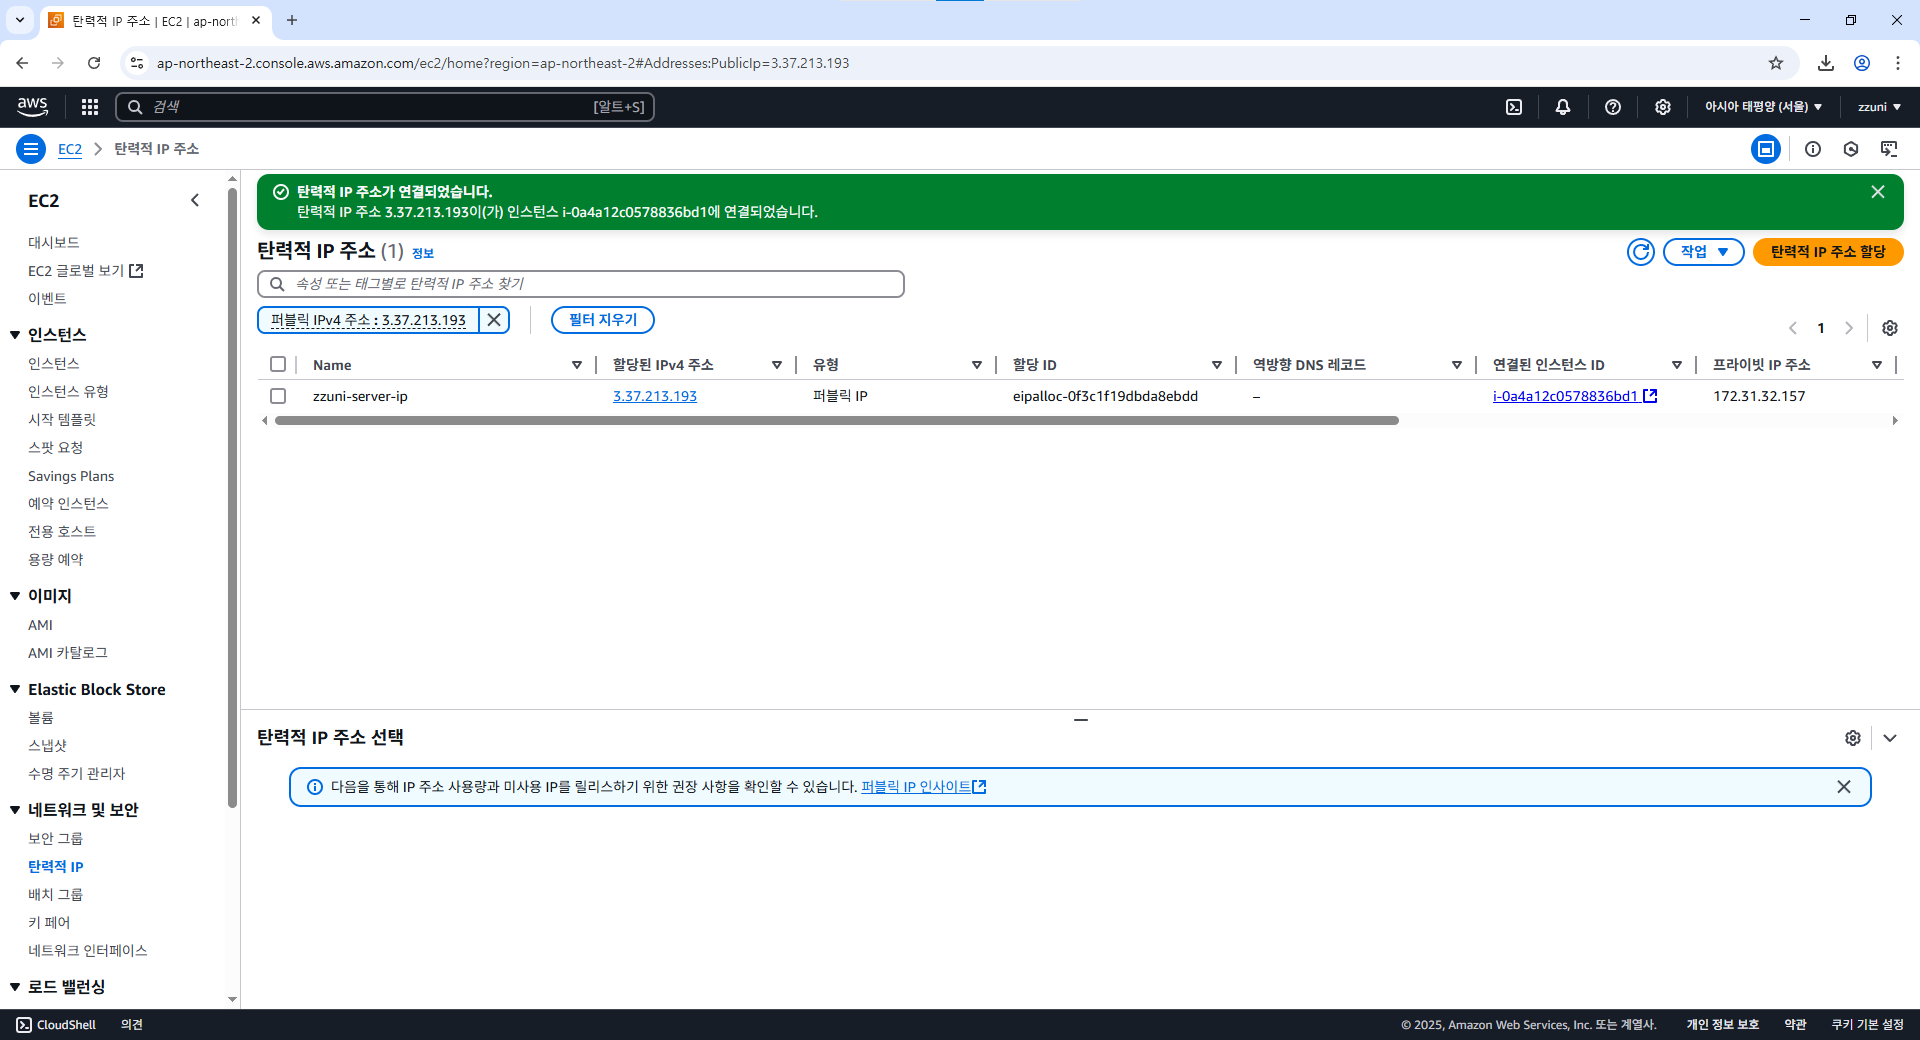1920x1040 pixels.
Task: Open instance i-0a4a12c0578836bd1 link
Action: tap(1565, 396)
